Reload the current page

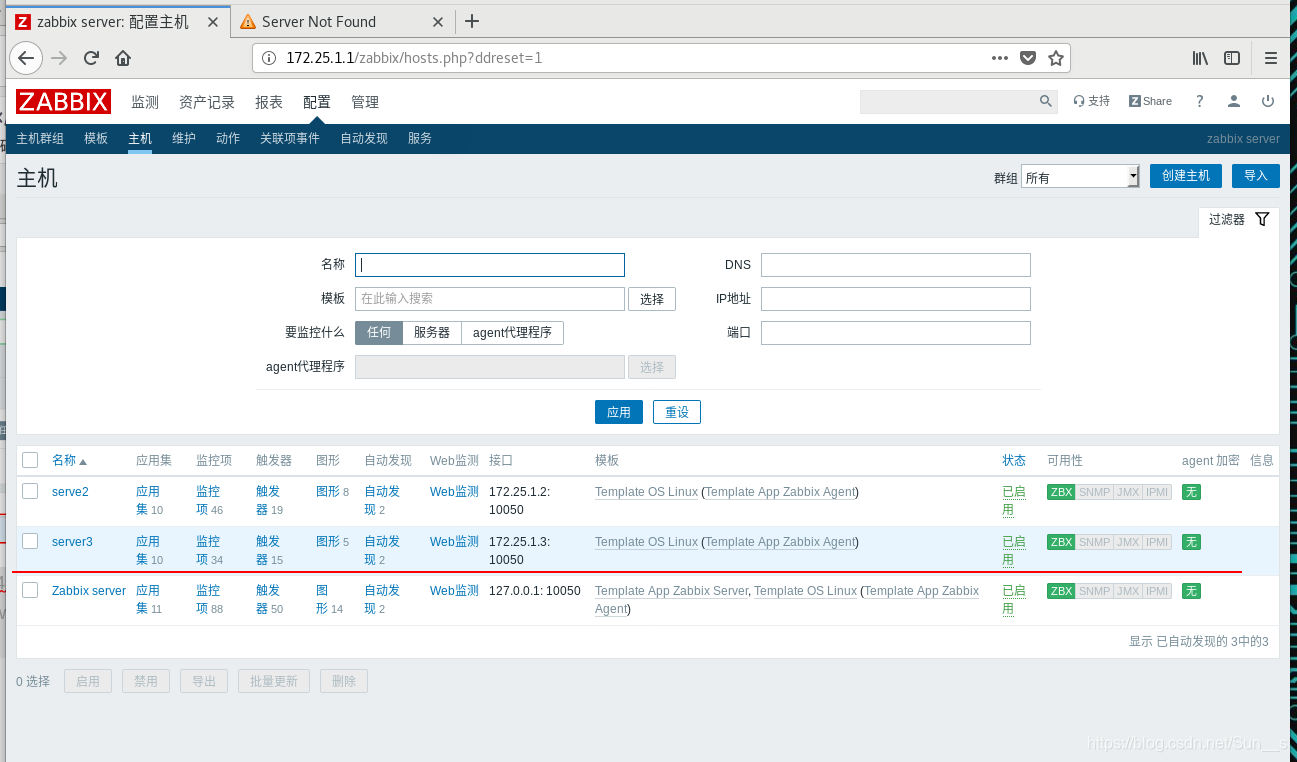[x=91, y=58]
